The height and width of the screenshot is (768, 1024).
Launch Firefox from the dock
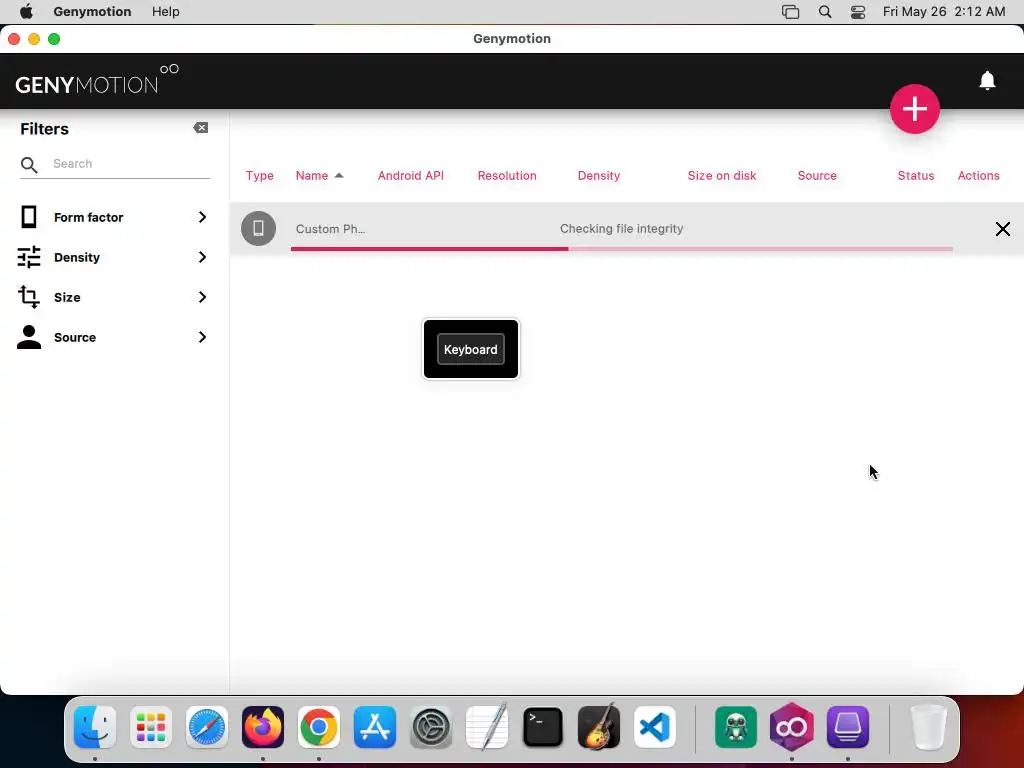[263, 727]
